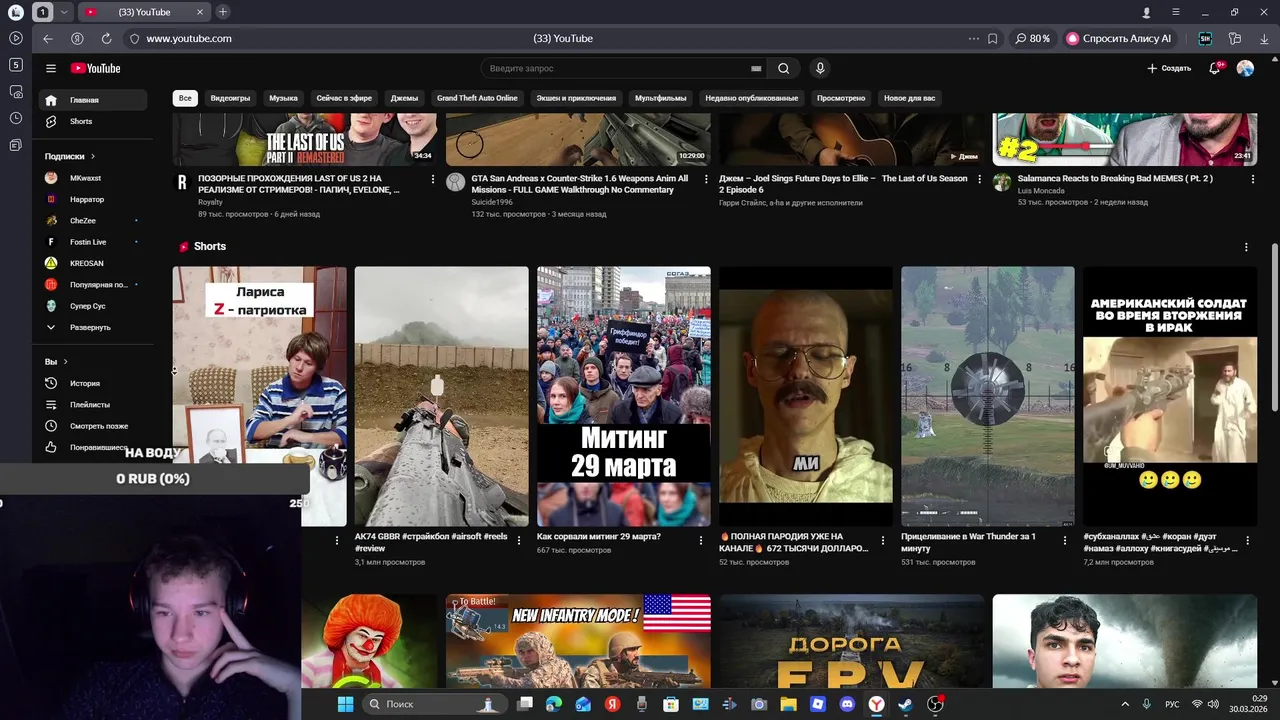This screenshot has height=720, width=1280.
Task: Open the Luis Moncada channel link
Action: tap(1040, 190)
